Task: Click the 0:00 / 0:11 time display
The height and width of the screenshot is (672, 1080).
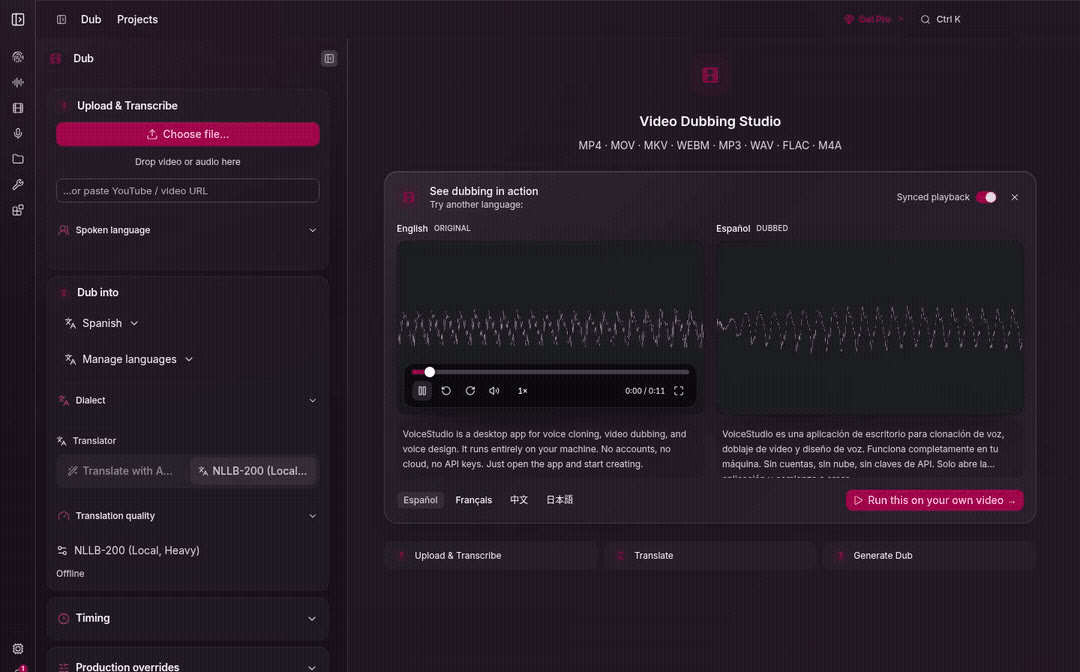Action: (x=645, y=390)
